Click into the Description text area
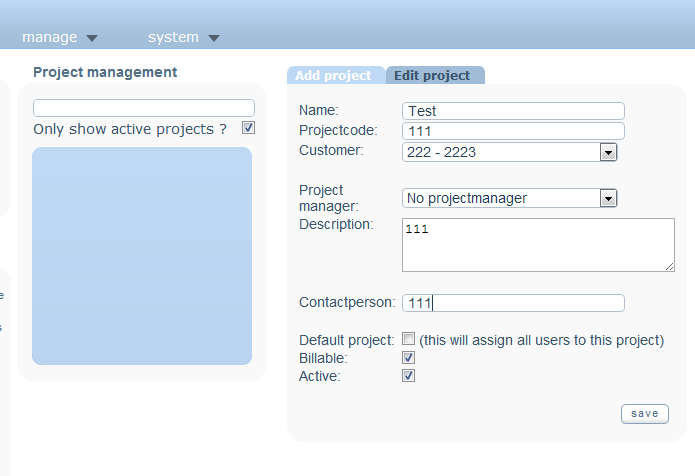Image resolution: width=695 pixels, height=476 pixels. pyautogui.click(x=538, y=244)
